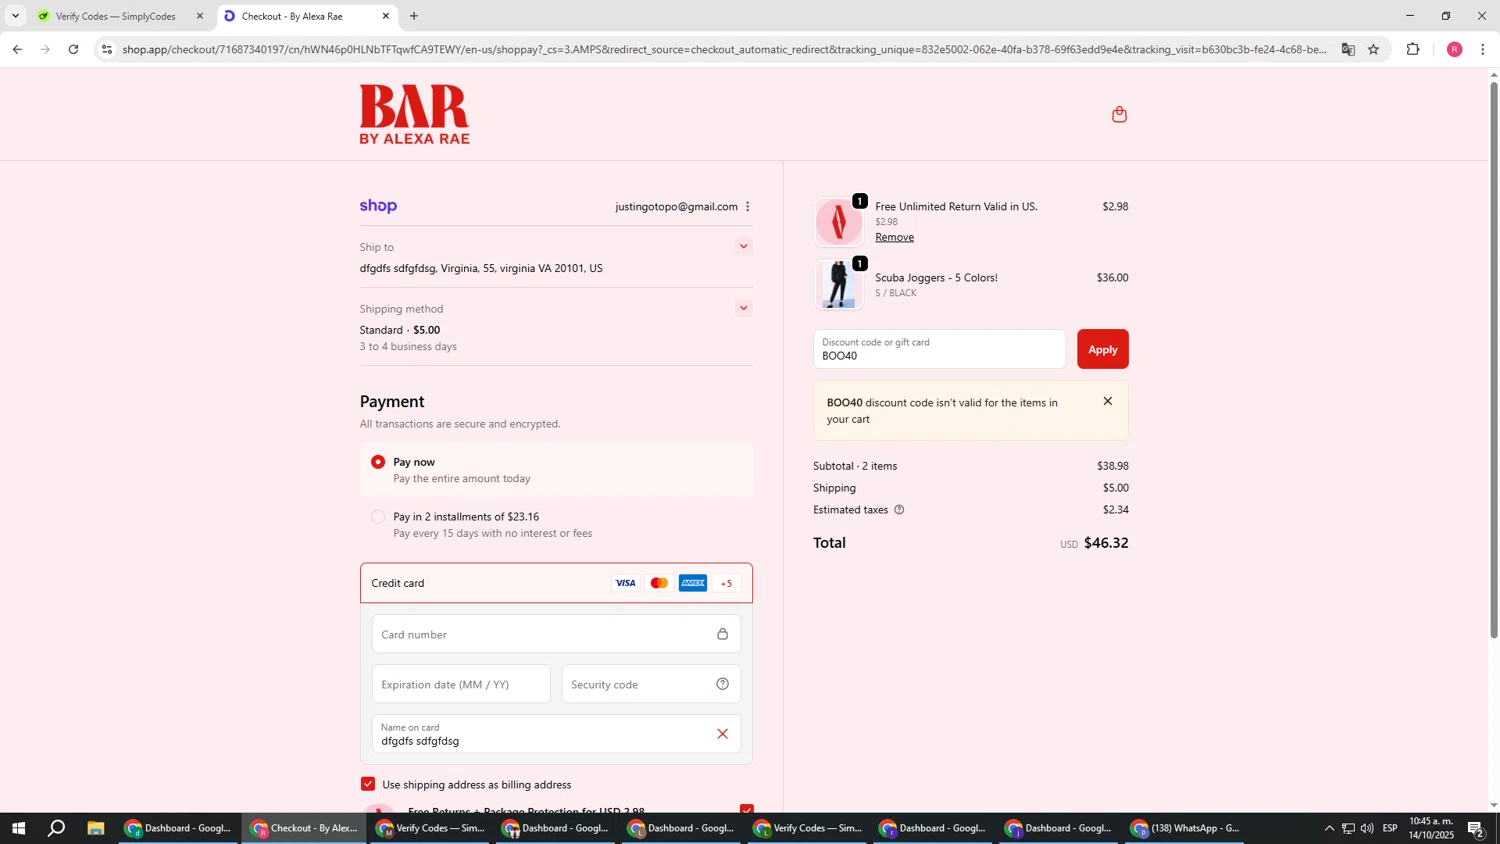1500x844 pixels.
Task: Show the security code help icon
Action: click(722, 684)
